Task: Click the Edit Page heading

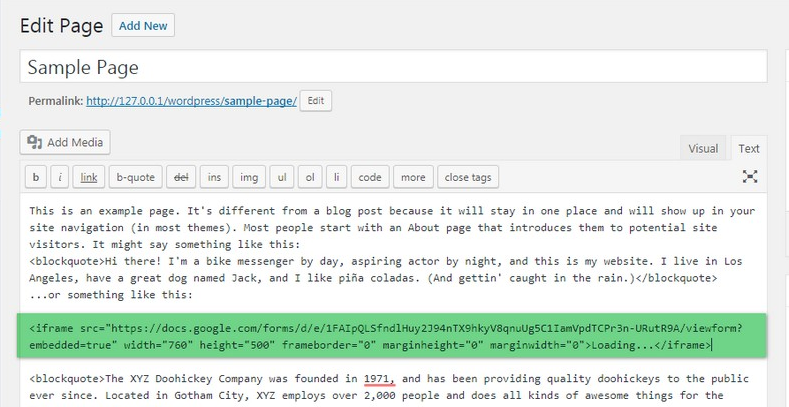Action: 61,26
